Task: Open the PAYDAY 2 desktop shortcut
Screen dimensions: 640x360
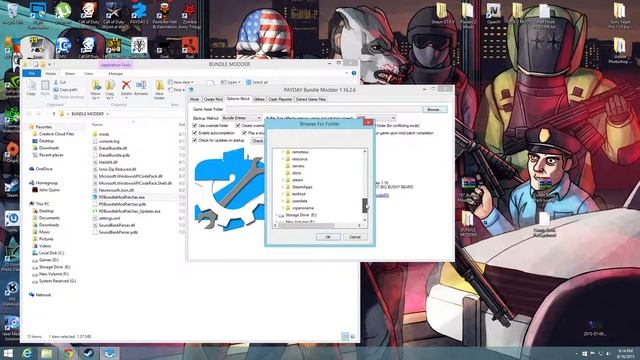Action: click(139, 13)
